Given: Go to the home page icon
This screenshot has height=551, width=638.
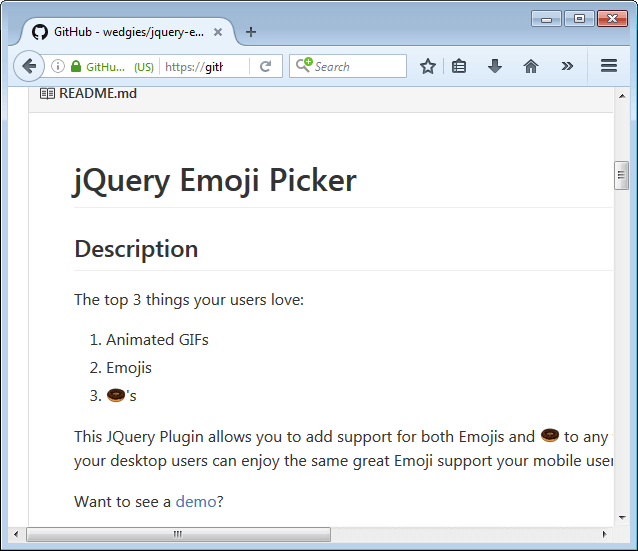Looking at the screenshot, I should point(531,66).
